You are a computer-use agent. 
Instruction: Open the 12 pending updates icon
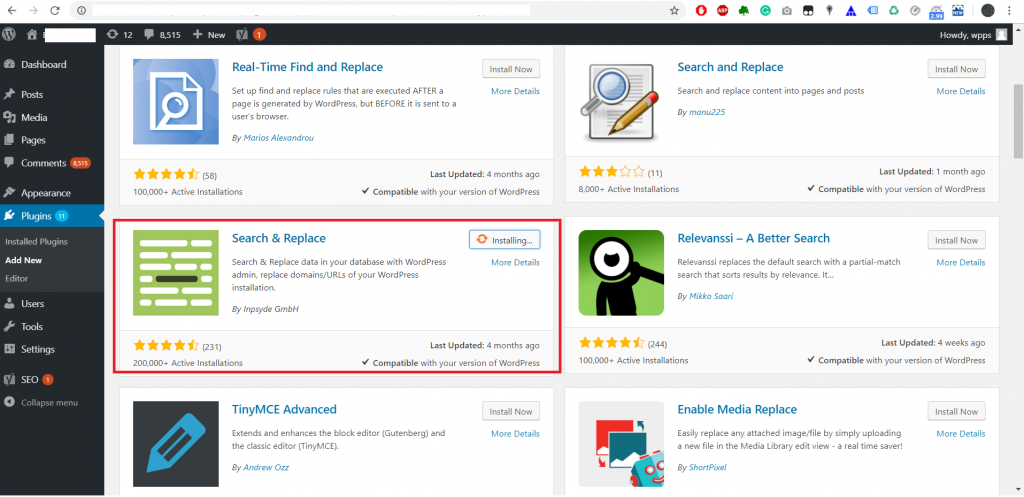(120, 35)
